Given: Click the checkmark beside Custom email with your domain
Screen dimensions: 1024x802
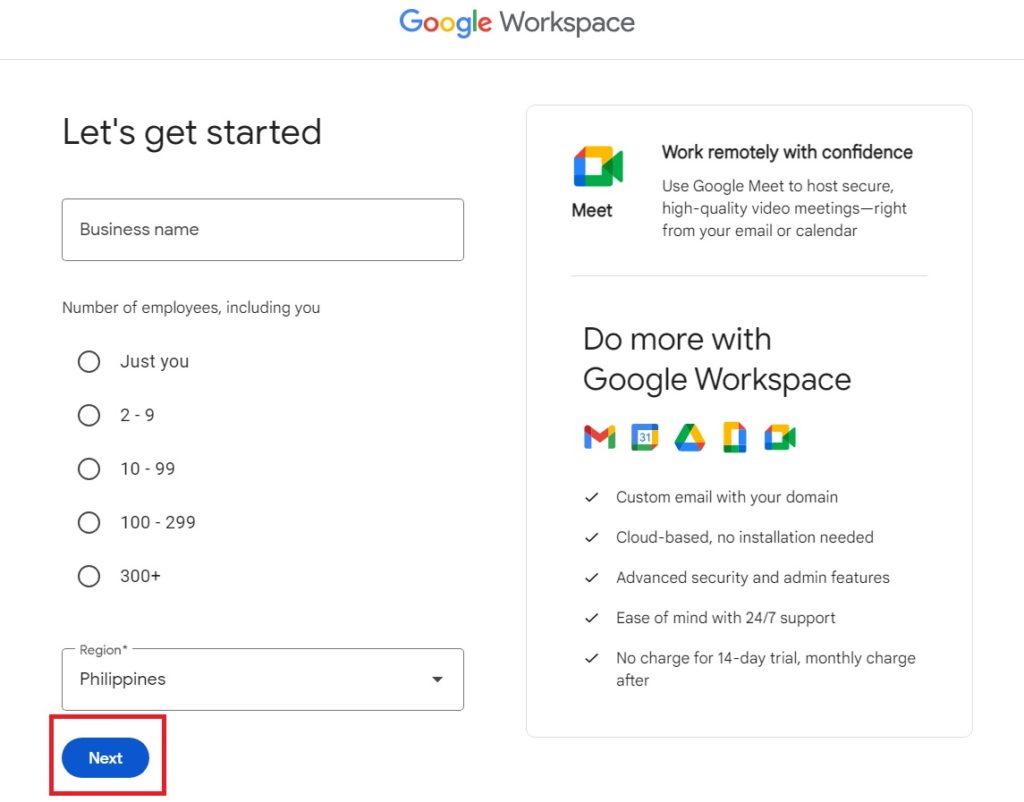Looking at the screenshot, I should [590, 497].
